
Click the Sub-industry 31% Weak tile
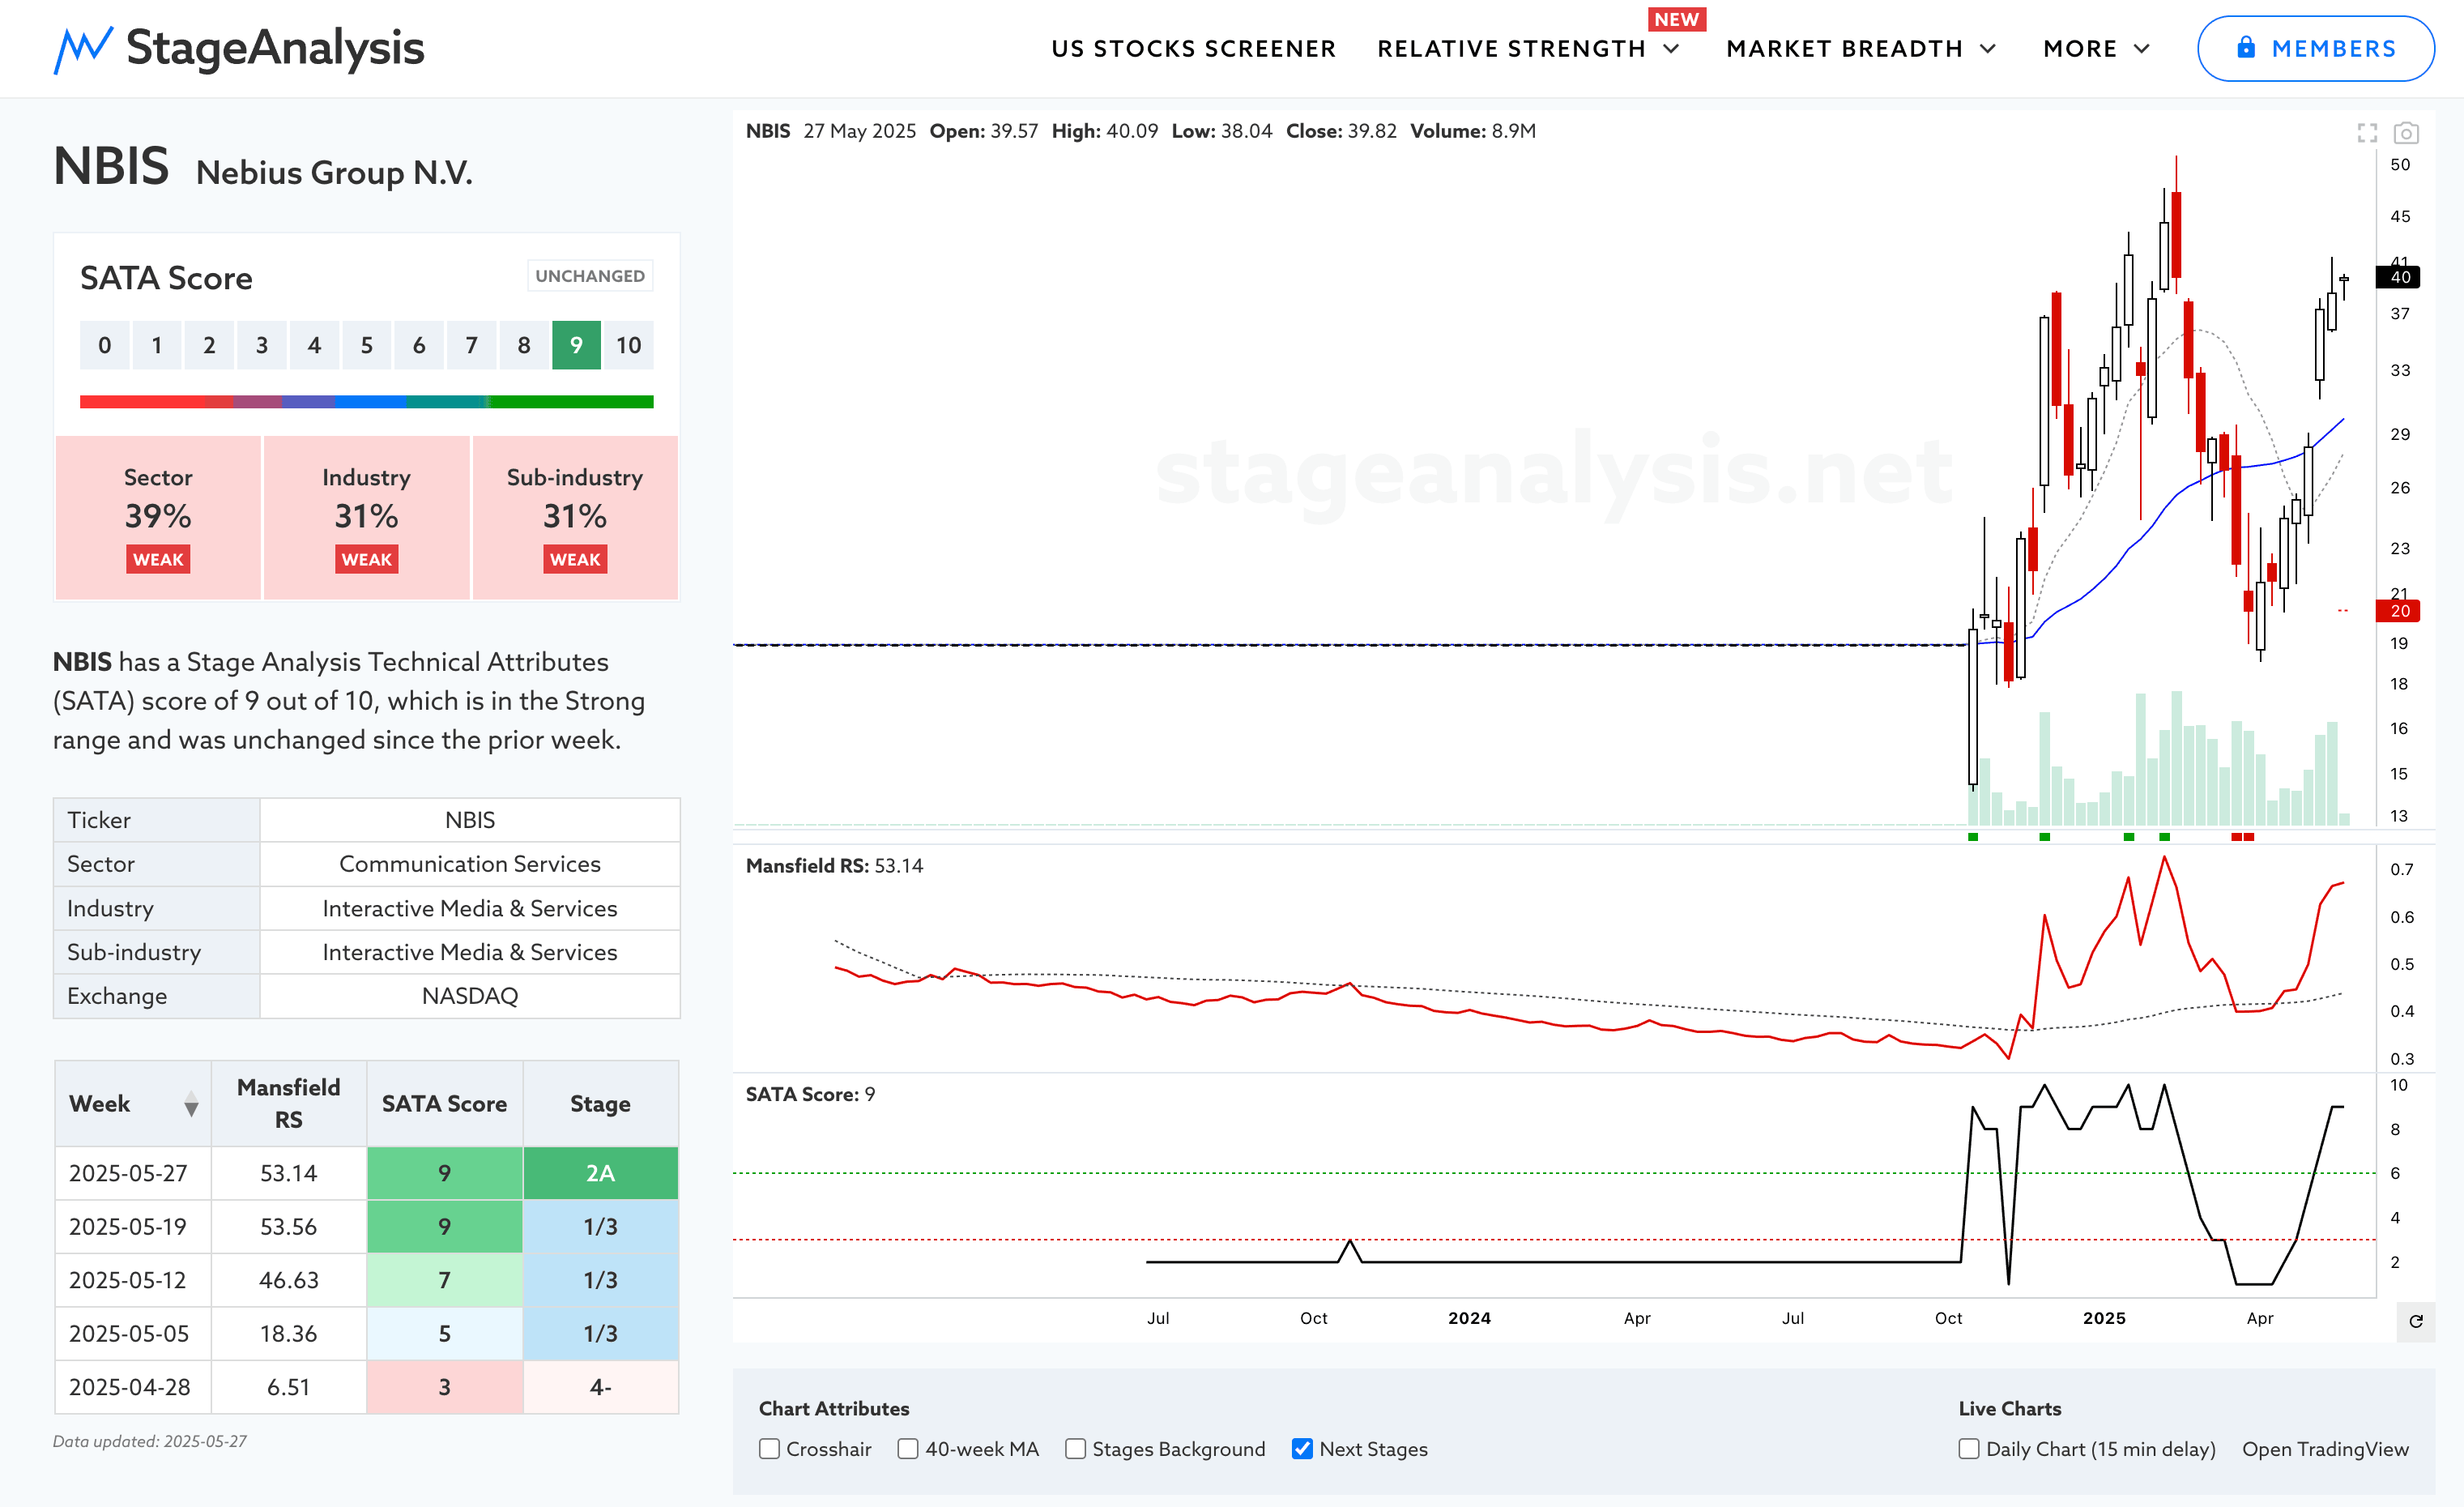coord(575,517)
